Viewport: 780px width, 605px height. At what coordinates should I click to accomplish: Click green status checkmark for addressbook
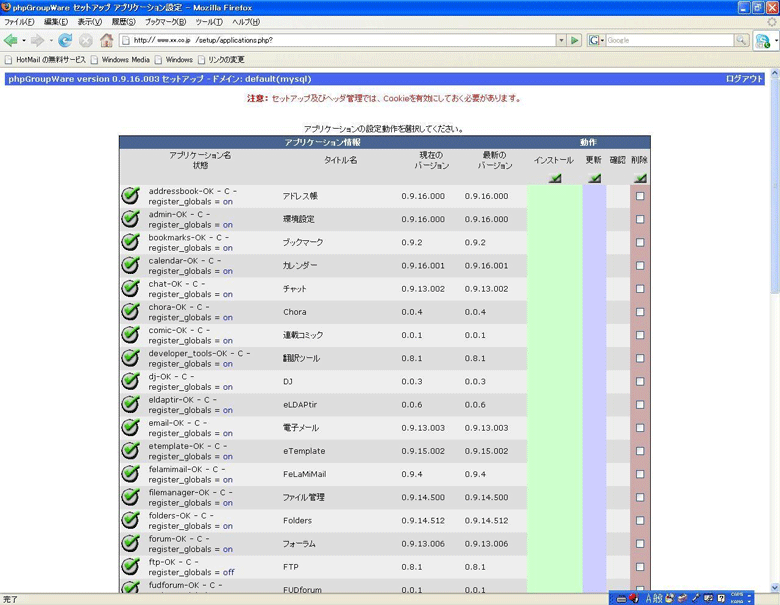pyautogui.click(x=131, y=196)
